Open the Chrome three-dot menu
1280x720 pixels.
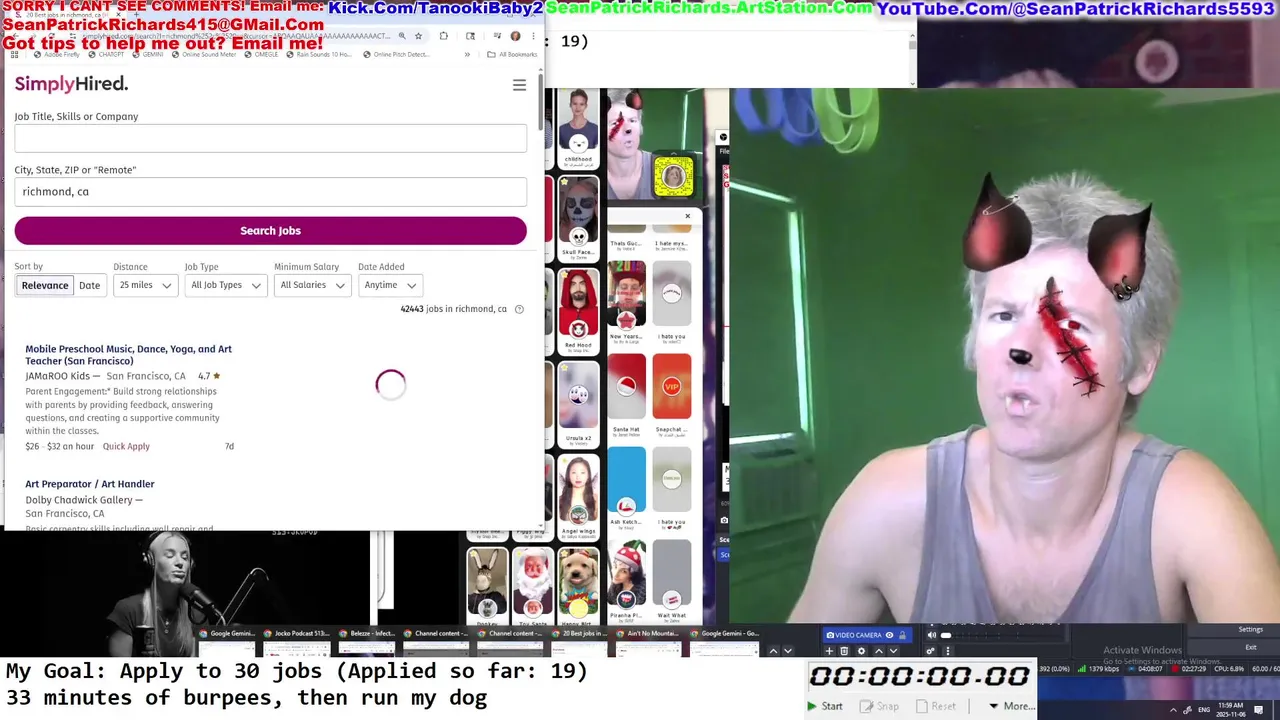(532, 36)
